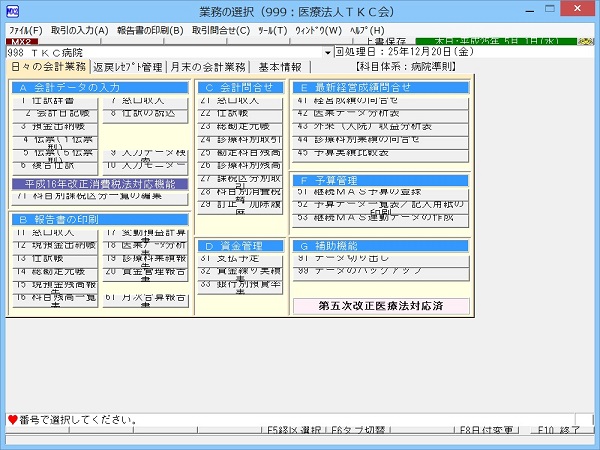Click button 12 現預金出納帳
600x450 pixels.
[x=55, y=249]
